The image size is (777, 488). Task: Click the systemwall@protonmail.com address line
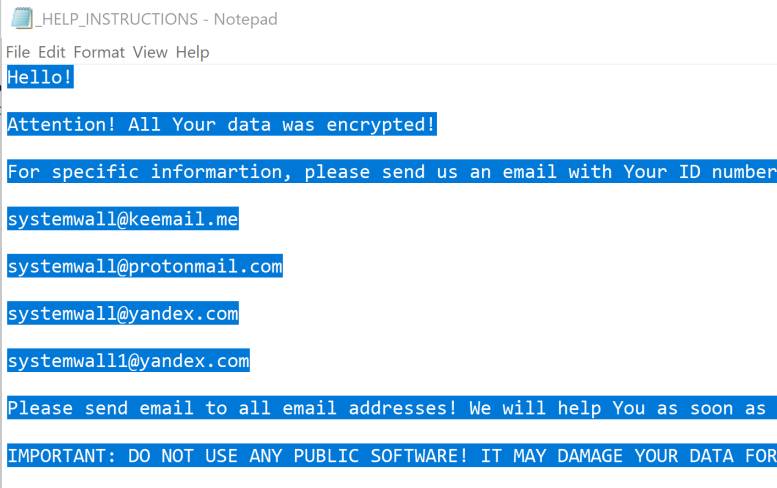(144, 266)
